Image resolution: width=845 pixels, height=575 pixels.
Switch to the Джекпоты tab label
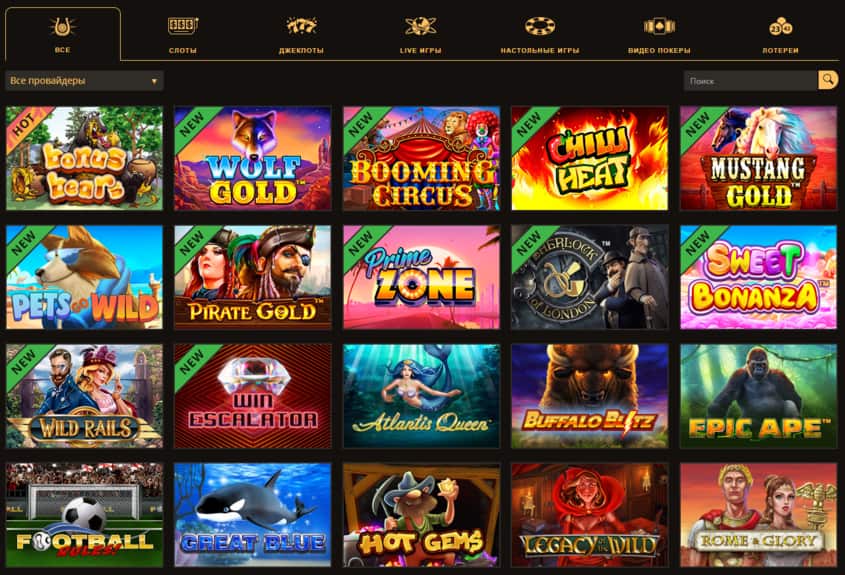click(301, 51)
